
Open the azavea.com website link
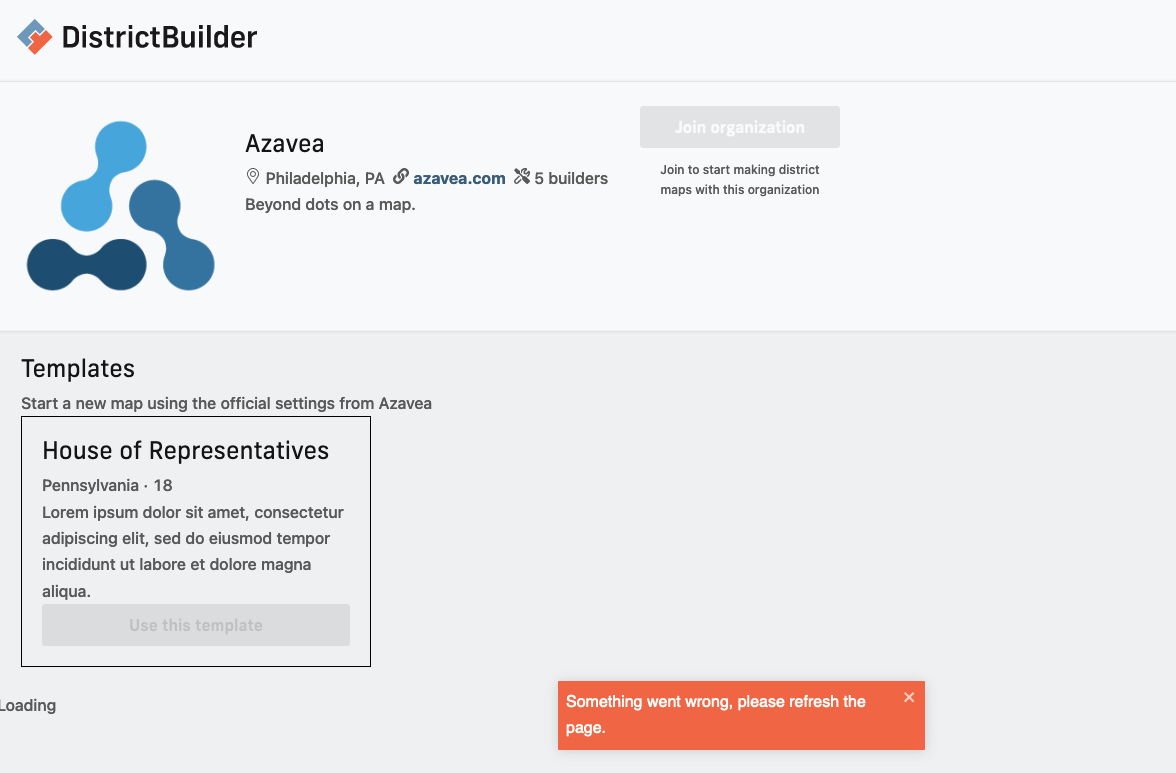click(459, 177)
